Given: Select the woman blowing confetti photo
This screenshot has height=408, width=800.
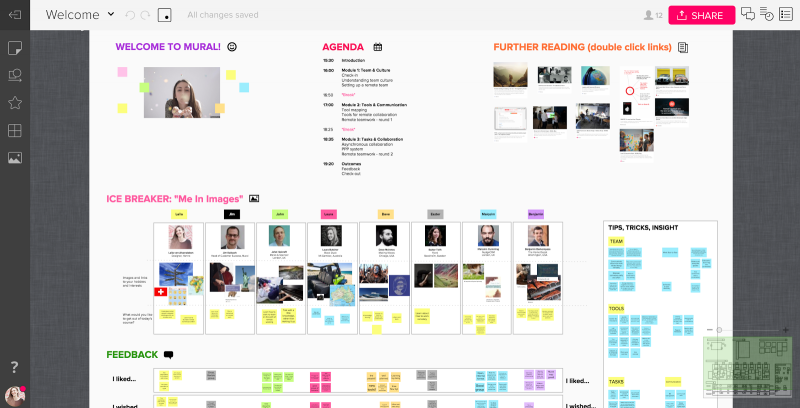Looking at the screenshot, I should [182, 92].
